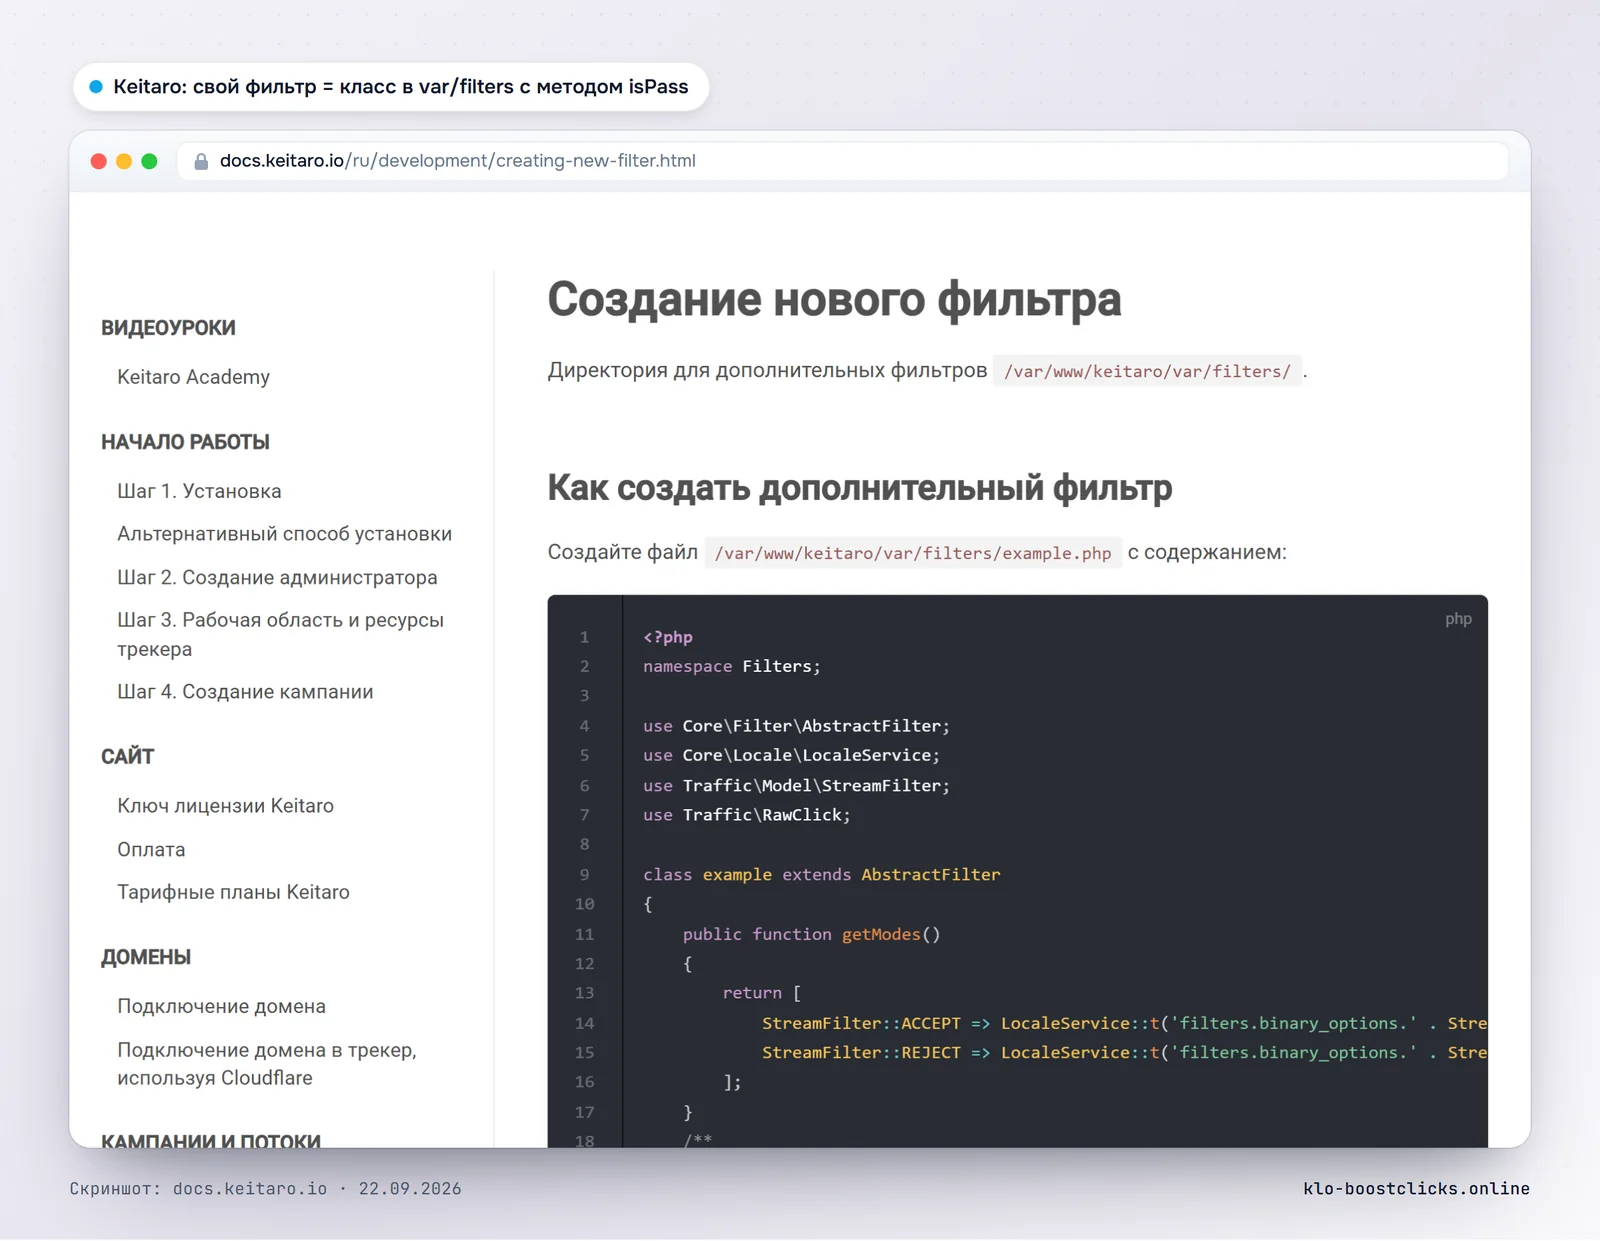Open Ключ лицензии Keitaro sidebar link
Image resolution: width=1600 pixels, height=1241 pixels.
tap(225, 806)
